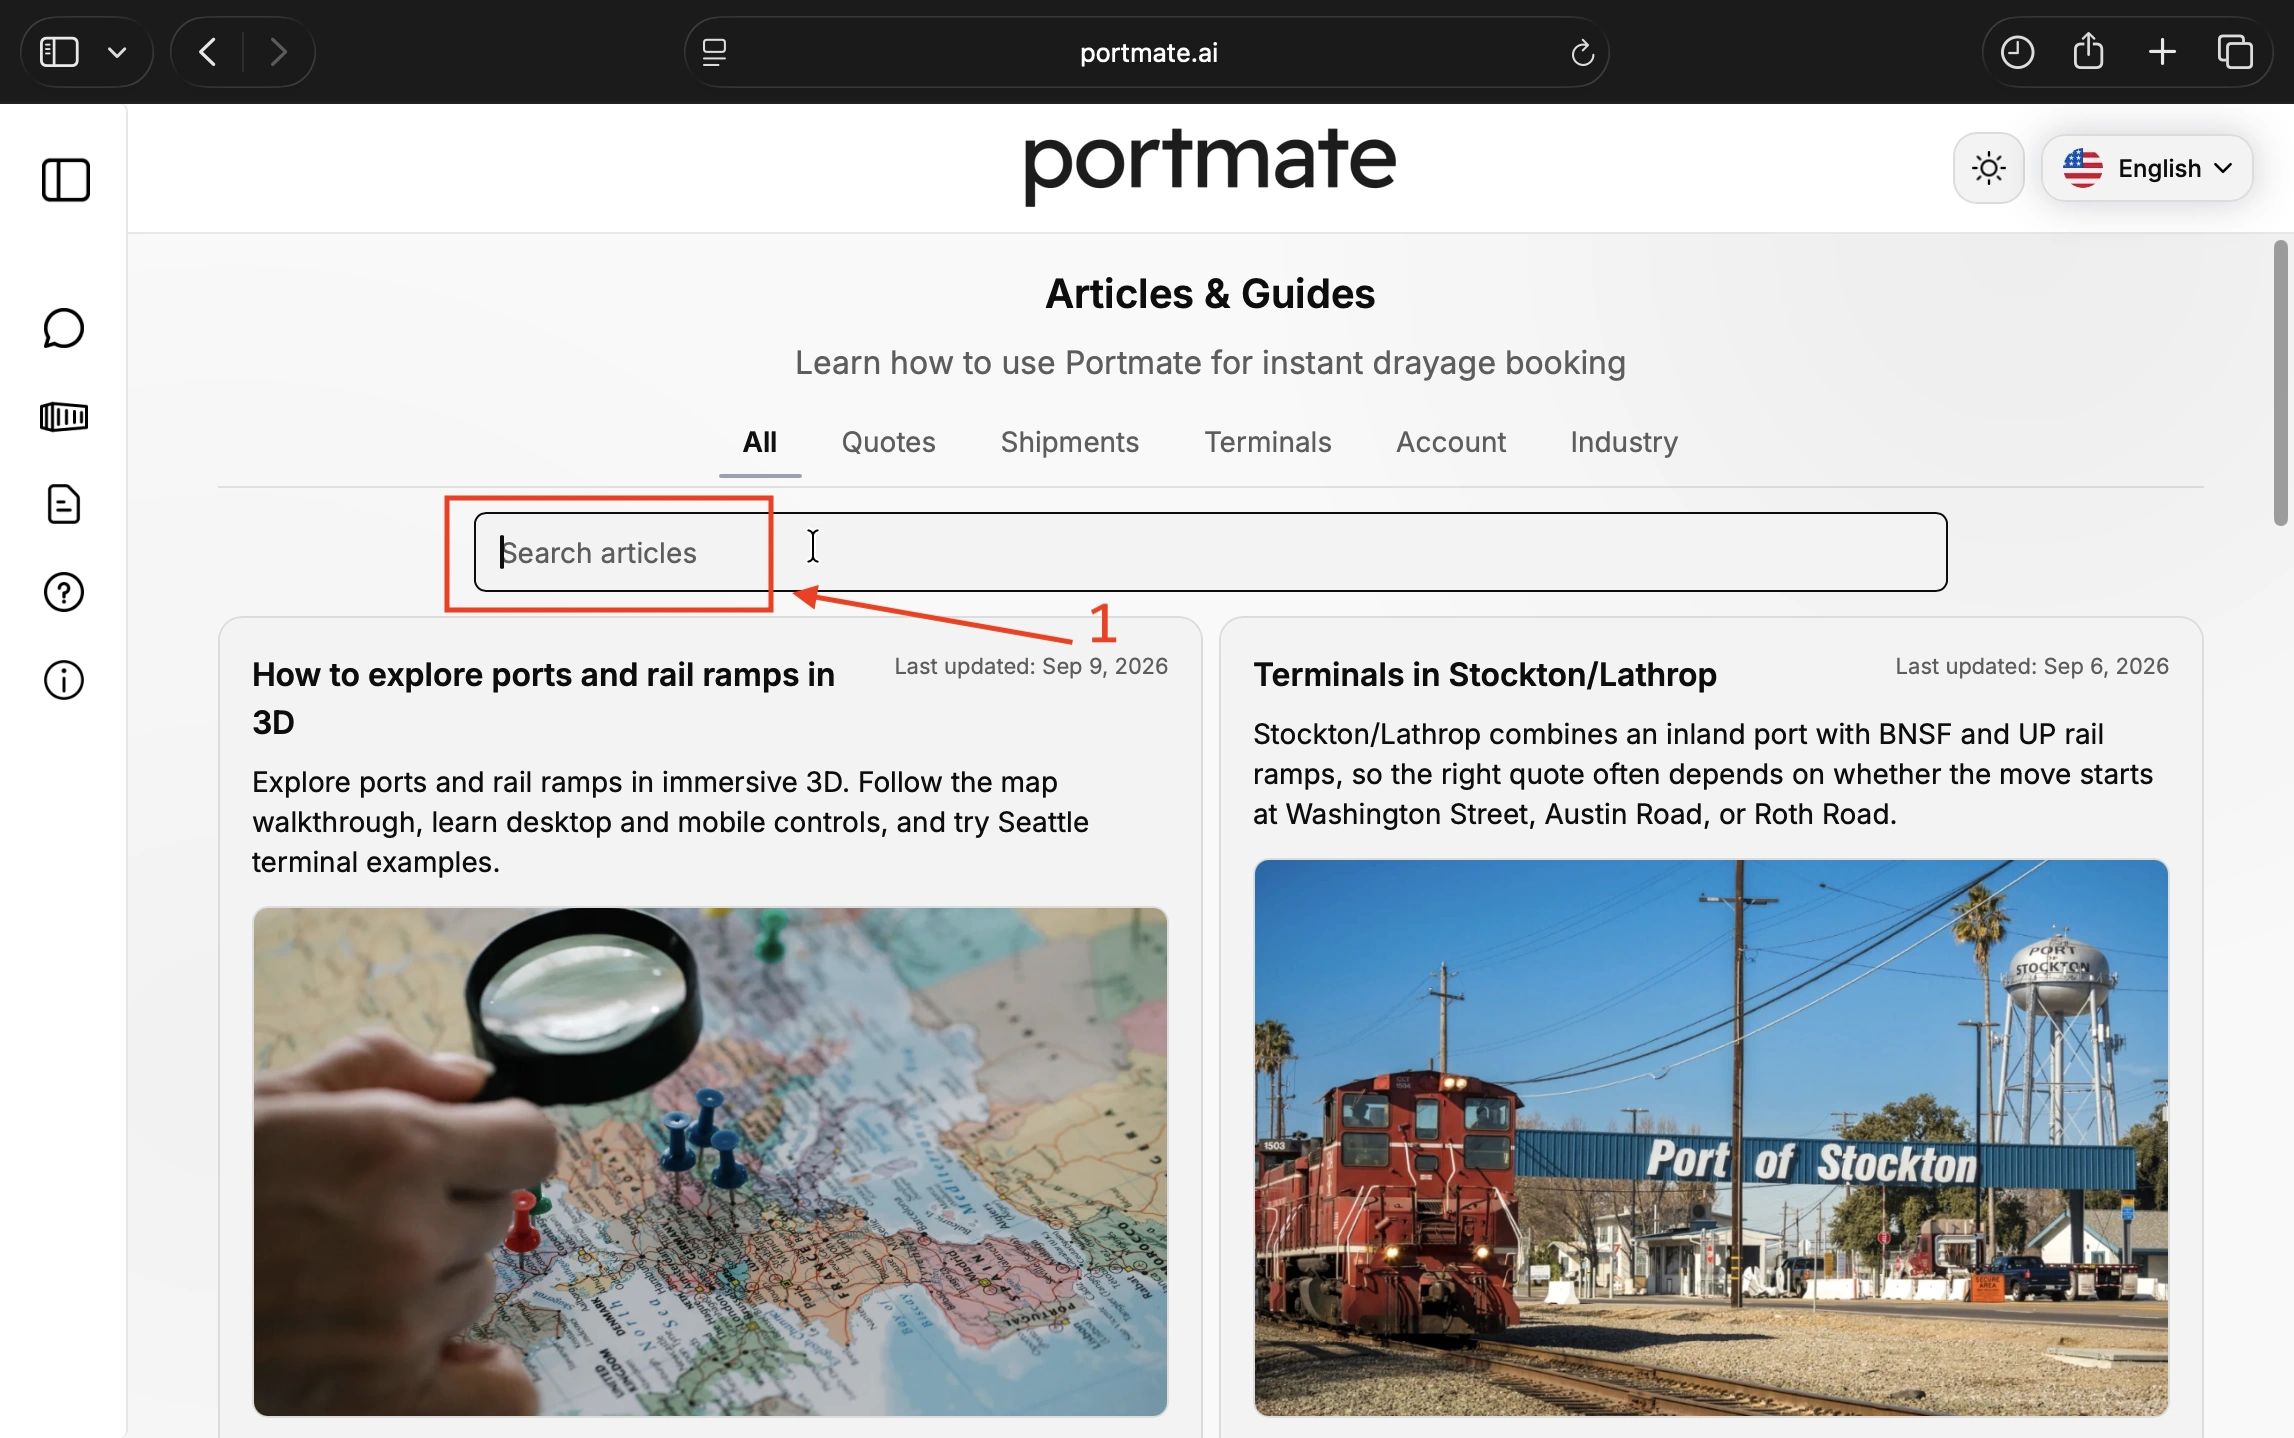Open the info circle icon in sidebar
Screen dimensions: 2294x1438
64,680
